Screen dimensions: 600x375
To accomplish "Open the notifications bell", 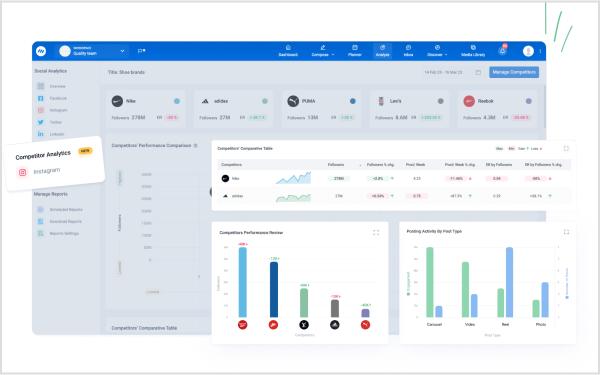I will point(502,51).
